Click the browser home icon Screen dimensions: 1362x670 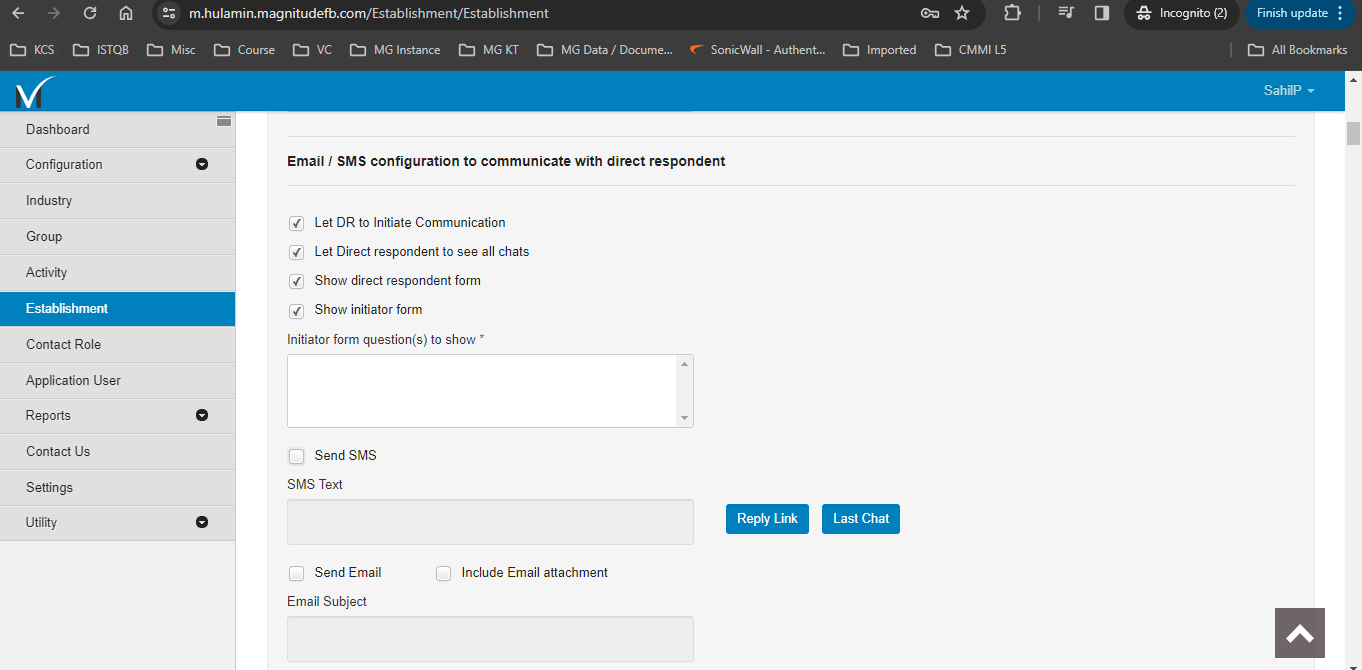point(125,13)
